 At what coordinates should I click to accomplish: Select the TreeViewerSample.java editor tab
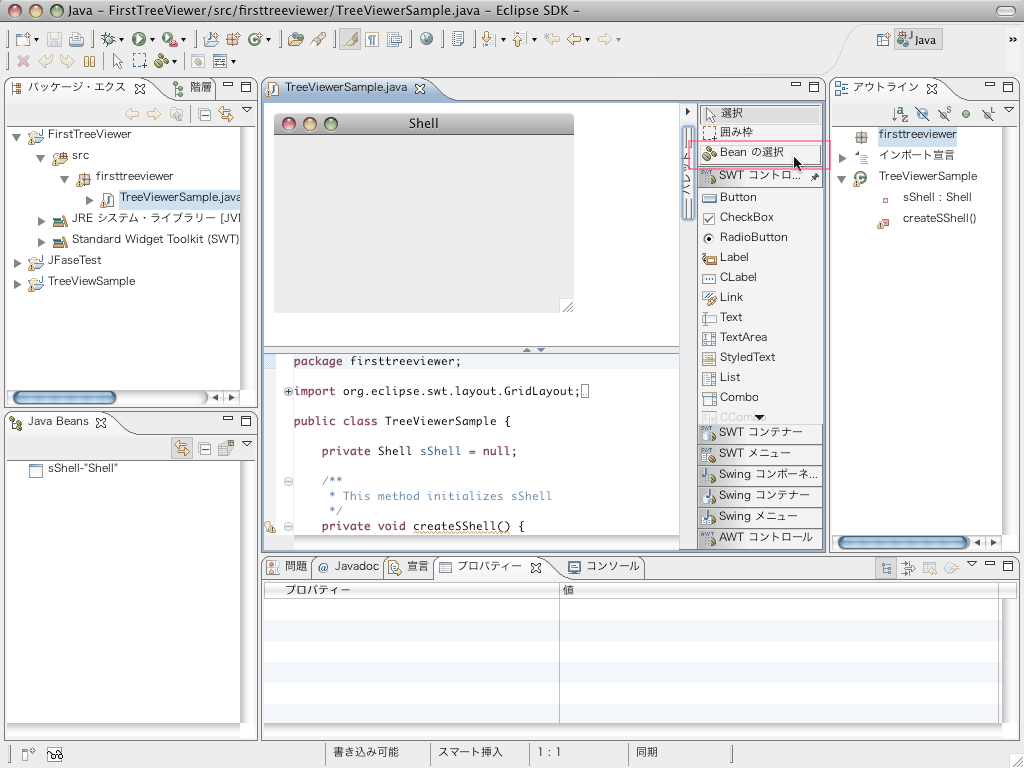tap(345, 88)
